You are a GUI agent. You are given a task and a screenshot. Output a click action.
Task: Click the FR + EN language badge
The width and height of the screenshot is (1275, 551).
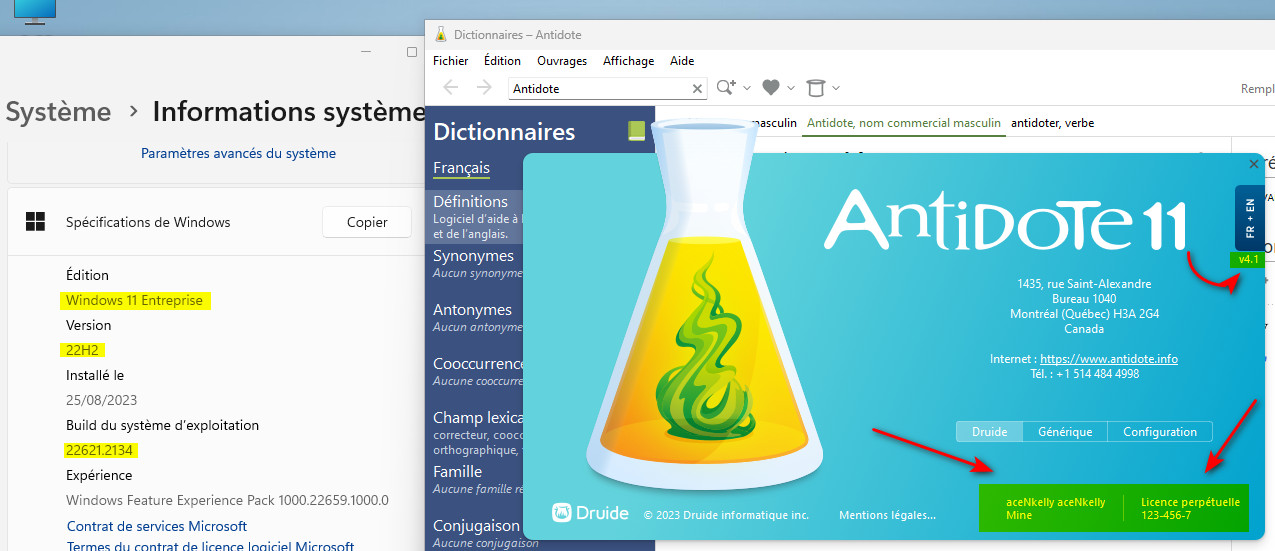pos(1249,217)
